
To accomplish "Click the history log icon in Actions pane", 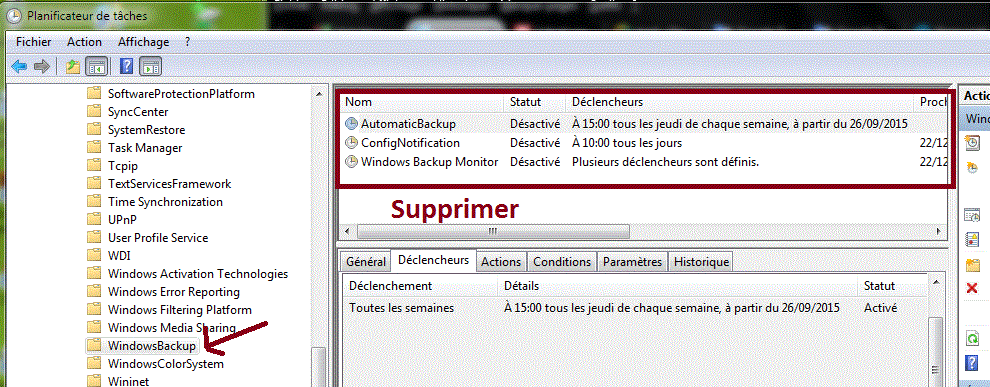I will pos(973,240).
